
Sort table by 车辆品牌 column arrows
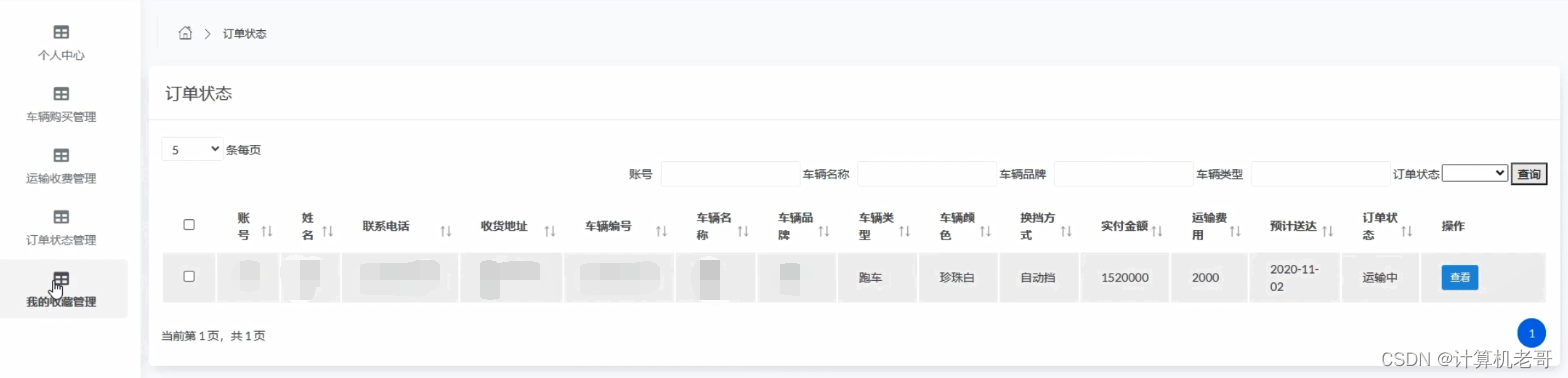824,231
